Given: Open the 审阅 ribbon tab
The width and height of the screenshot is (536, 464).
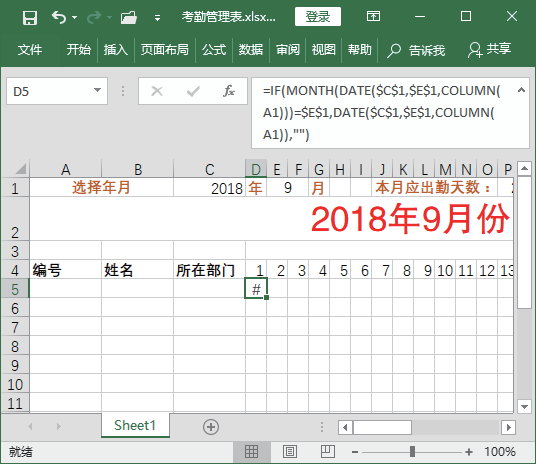Looking at the screenshot, I should point(288,50).
